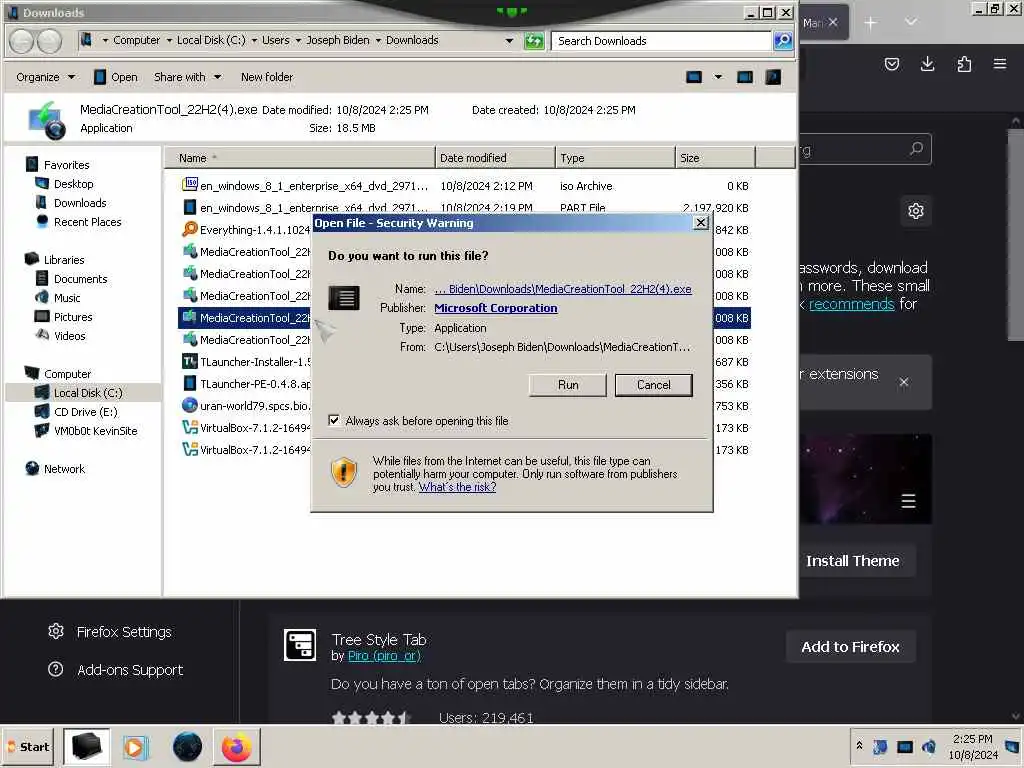Click the add-ons page gear icon
This screenshot has height=768, width=1024.
(916, 211)
